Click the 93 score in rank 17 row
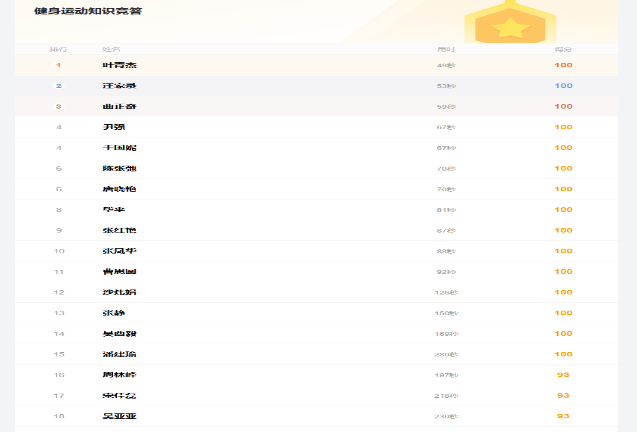This screenshot has height=432, width=637. [x=563, y=395]
